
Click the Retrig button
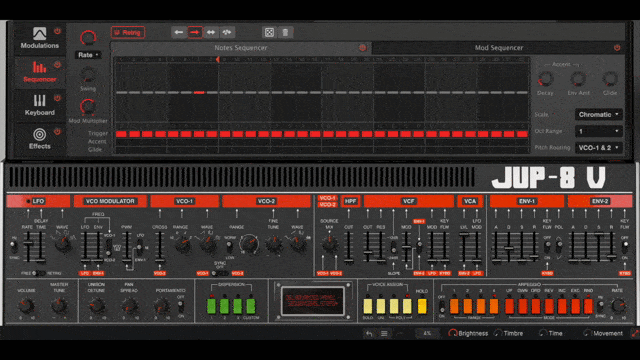click(x=128, y=32)
